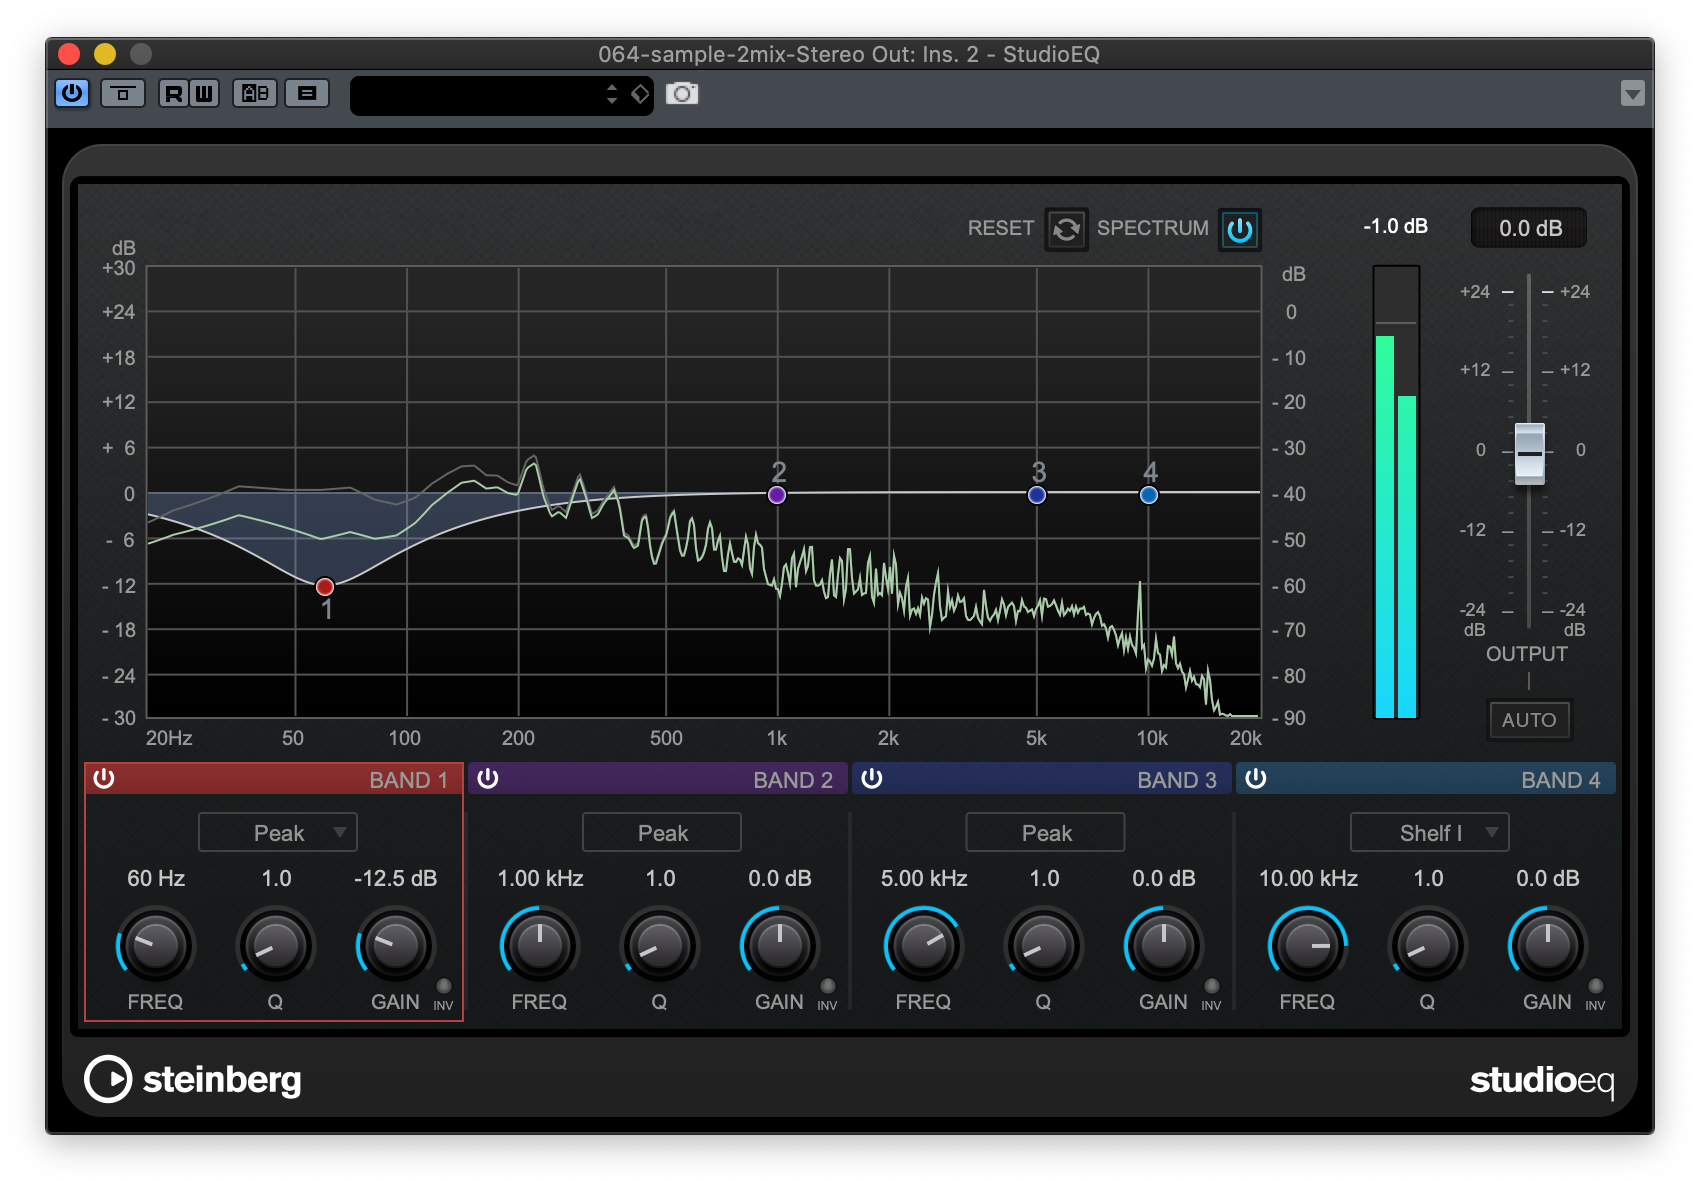The height and width of the screenshot is (1188, 1700).
Task: Enable the Read automation icon
Action: [x=175, y=93]
